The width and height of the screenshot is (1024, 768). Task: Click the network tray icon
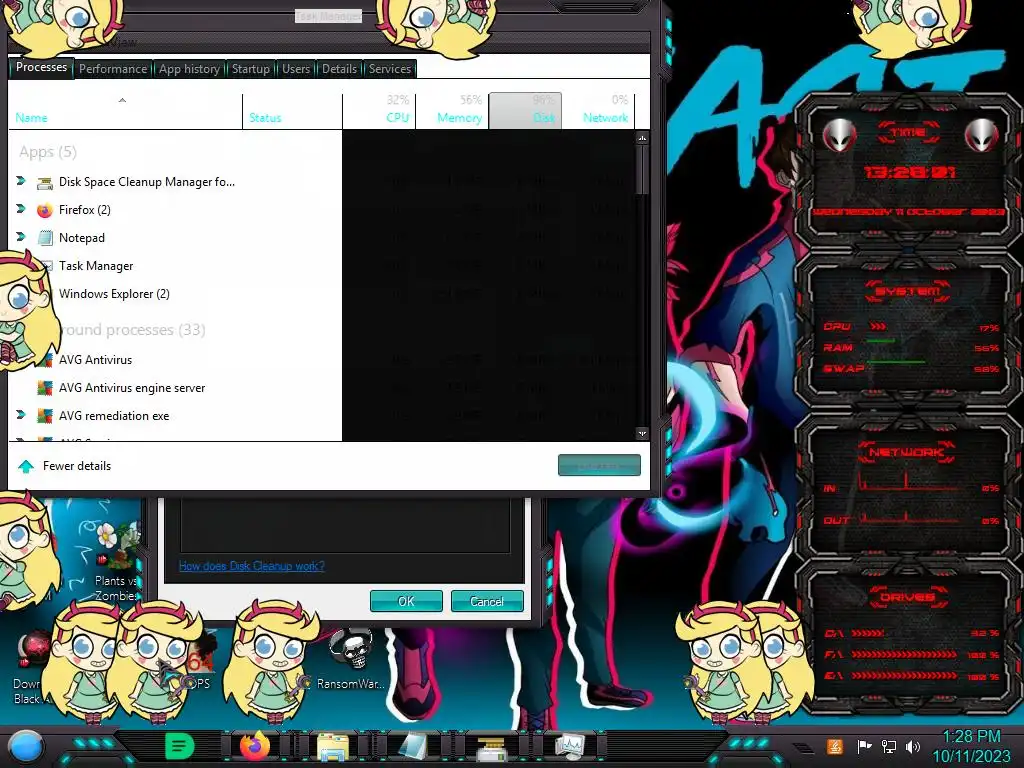888,746
